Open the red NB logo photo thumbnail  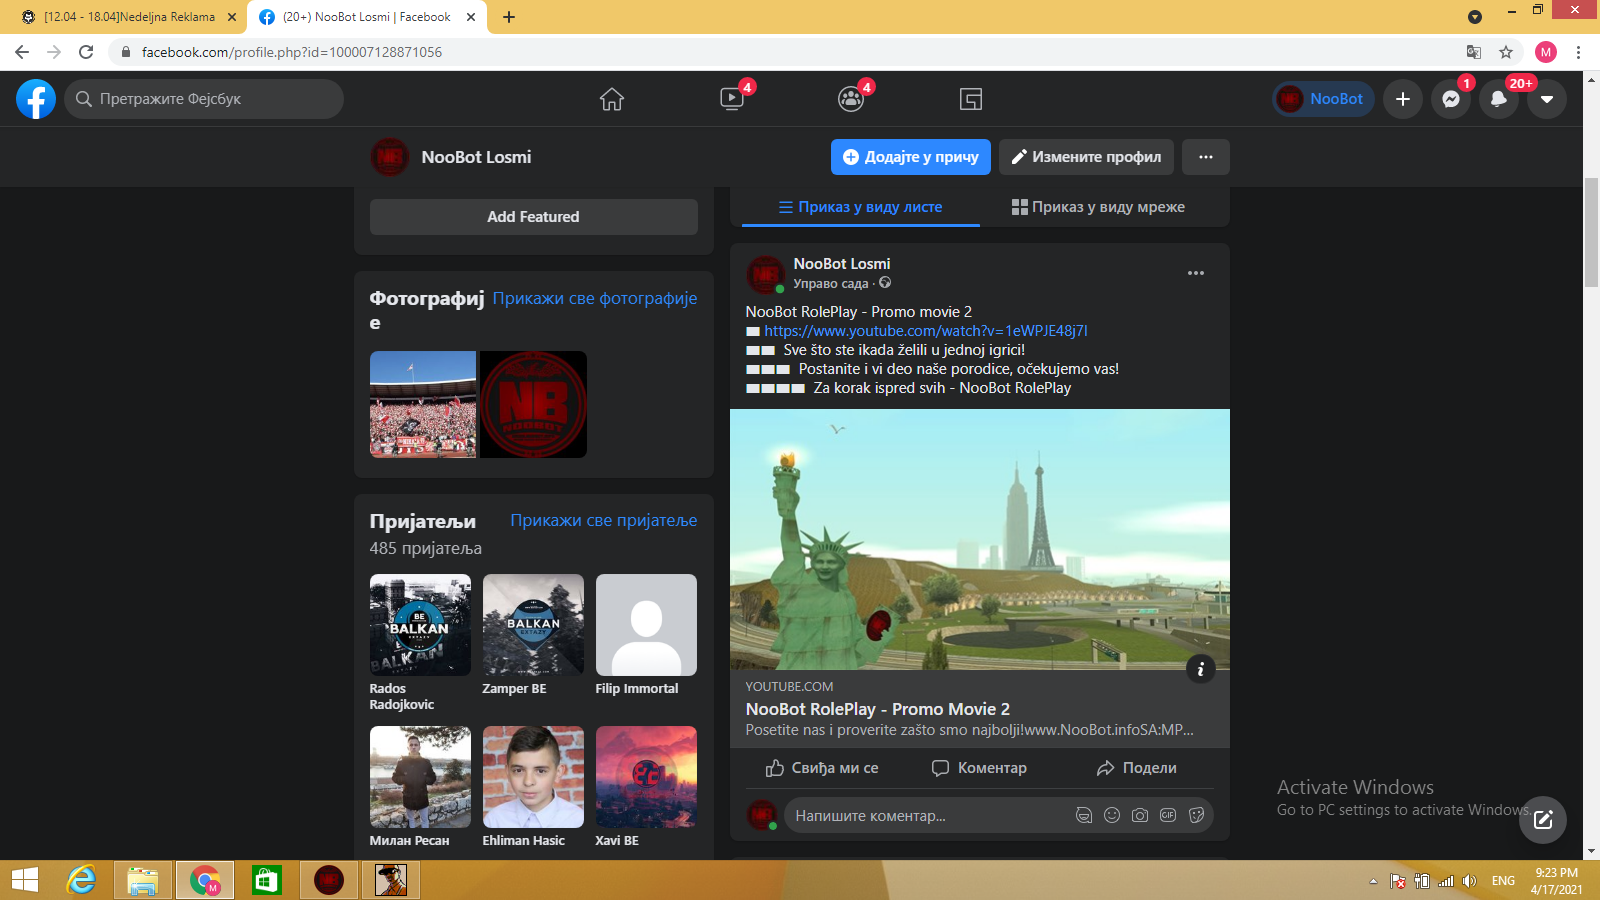tap(533, 404)
